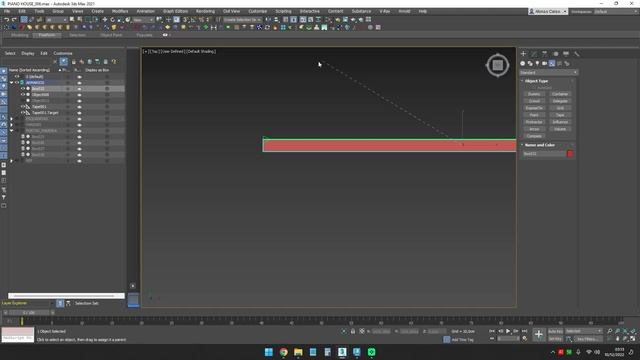640x360 pixels.
Task: Click the Tape helper button
Action: 560,115
